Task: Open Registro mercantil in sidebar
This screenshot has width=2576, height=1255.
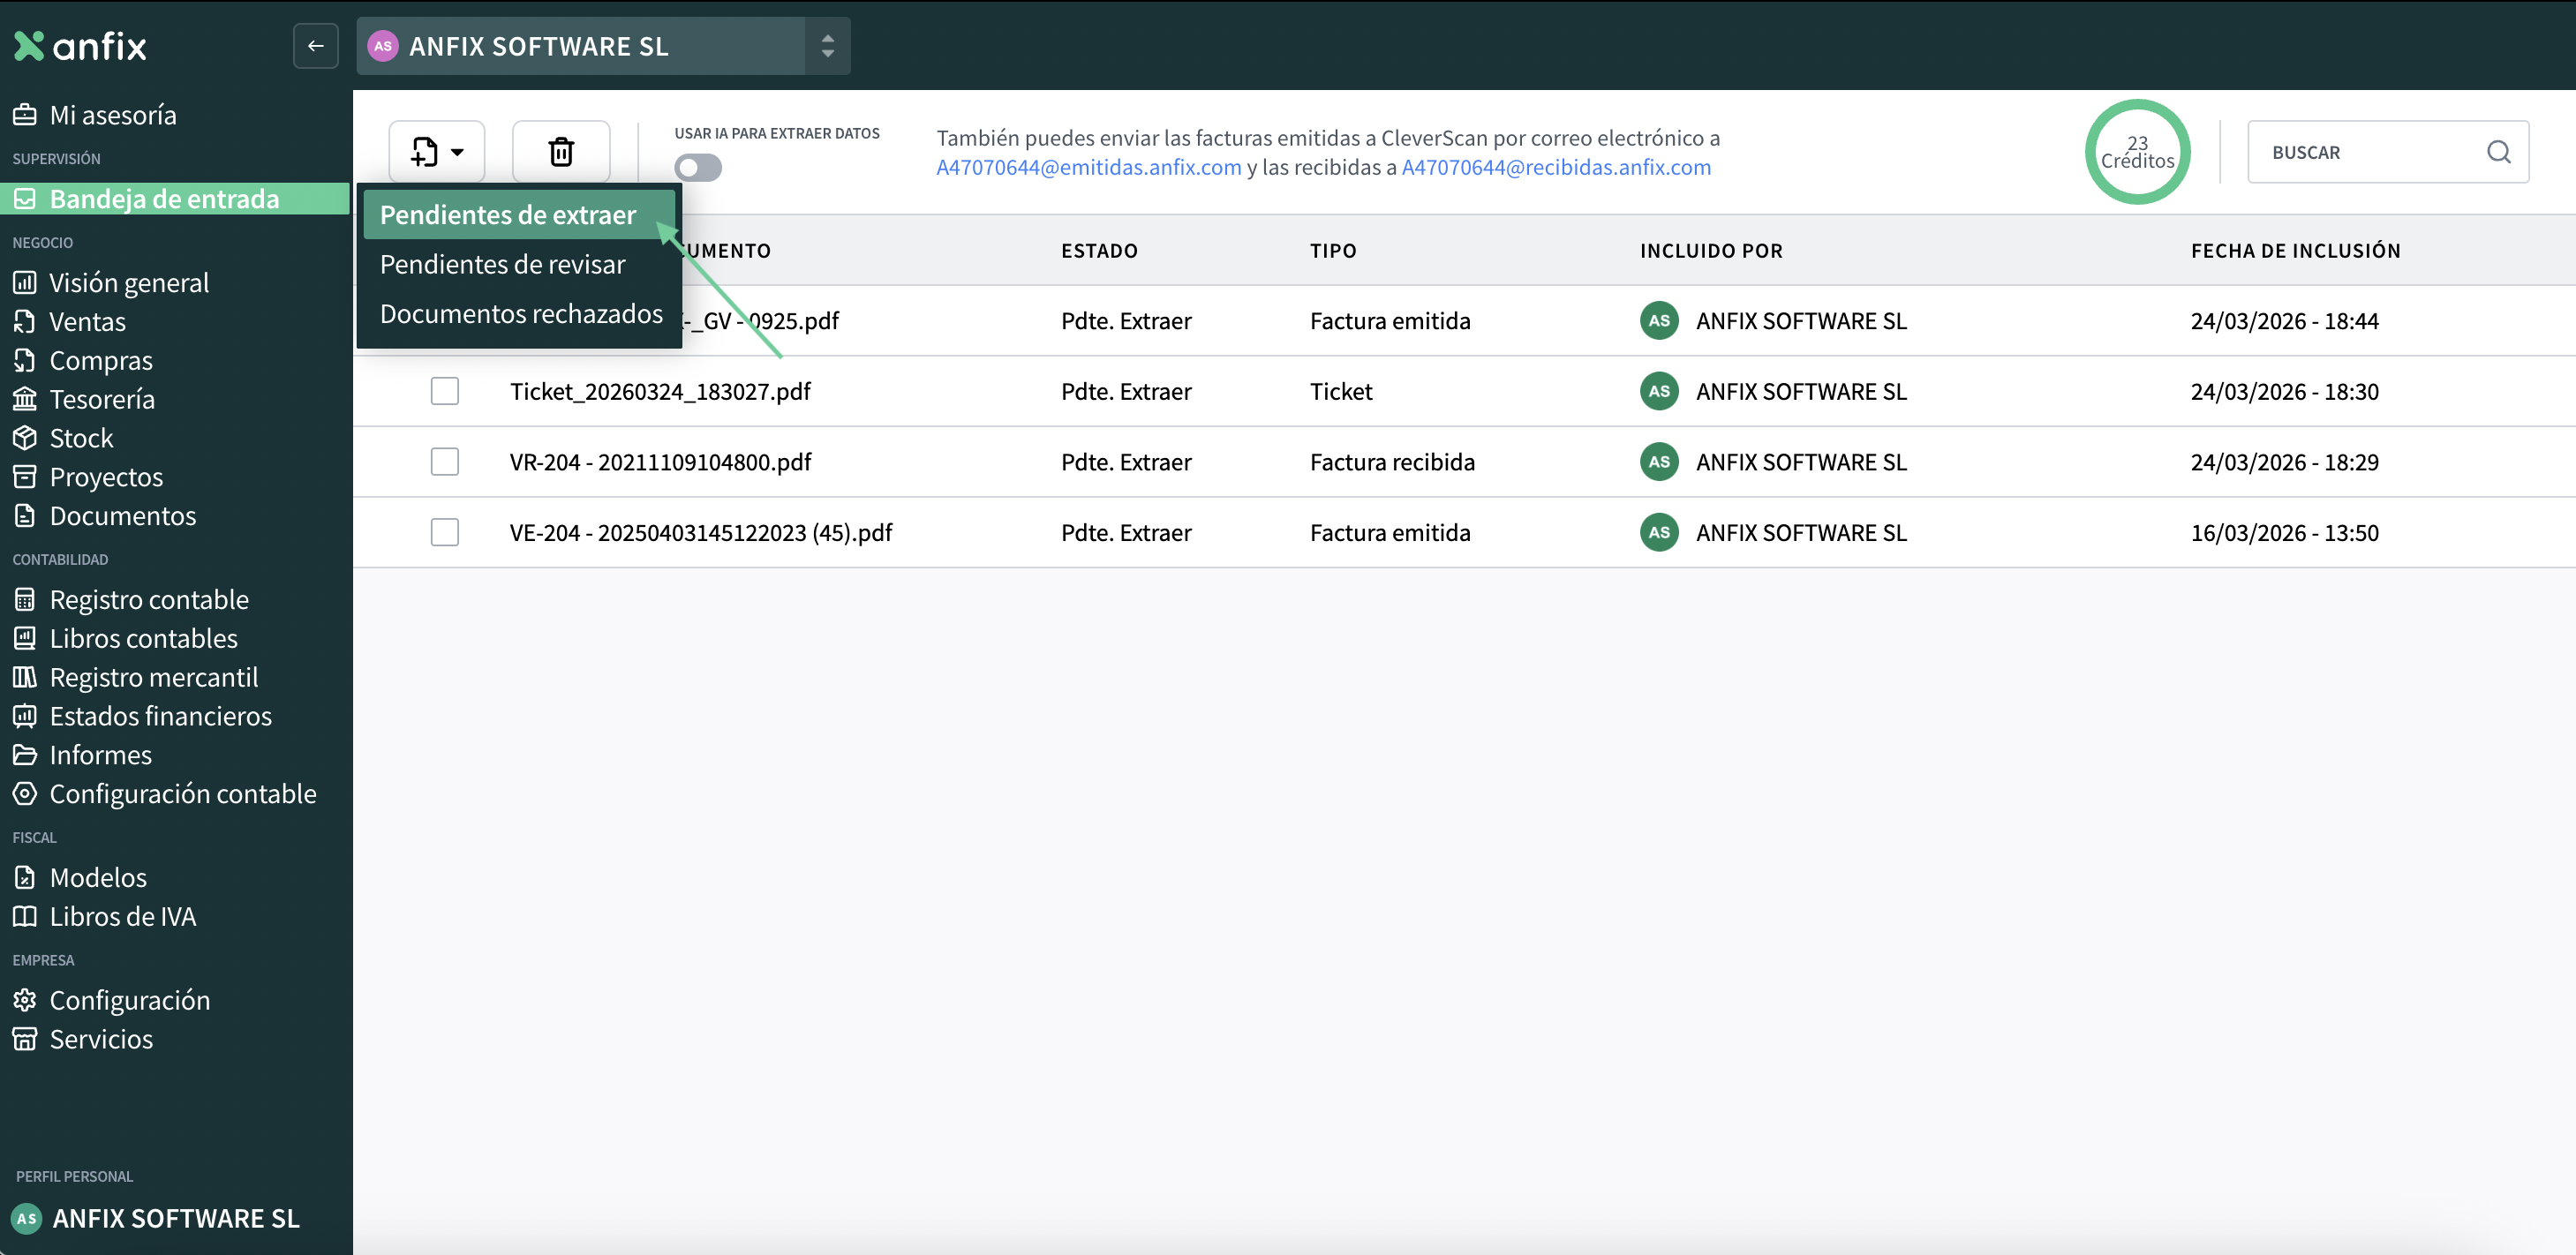Action: (153, 677)
